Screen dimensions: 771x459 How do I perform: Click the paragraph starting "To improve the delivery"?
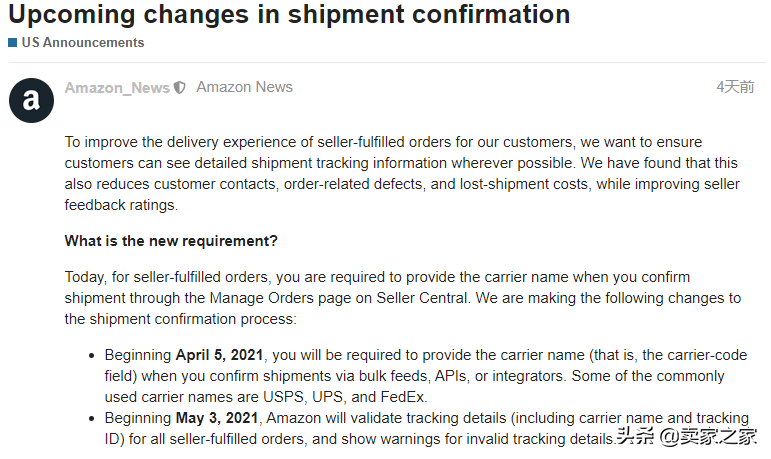pyautogui.click(x=402, y=174)
